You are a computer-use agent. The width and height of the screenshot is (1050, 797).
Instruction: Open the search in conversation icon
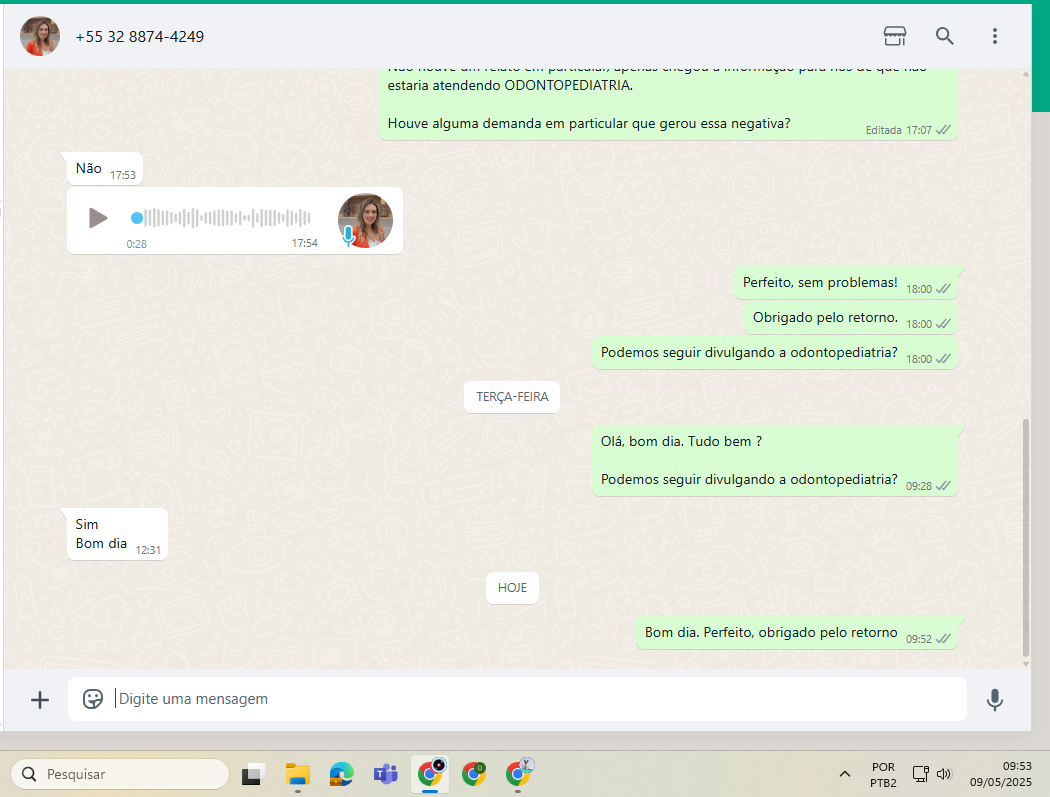point(944,36)
